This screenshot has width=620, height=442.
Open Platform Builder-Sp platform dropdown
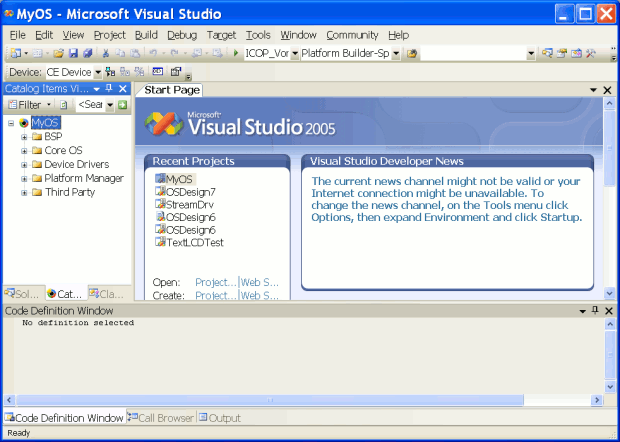point(396,53)
